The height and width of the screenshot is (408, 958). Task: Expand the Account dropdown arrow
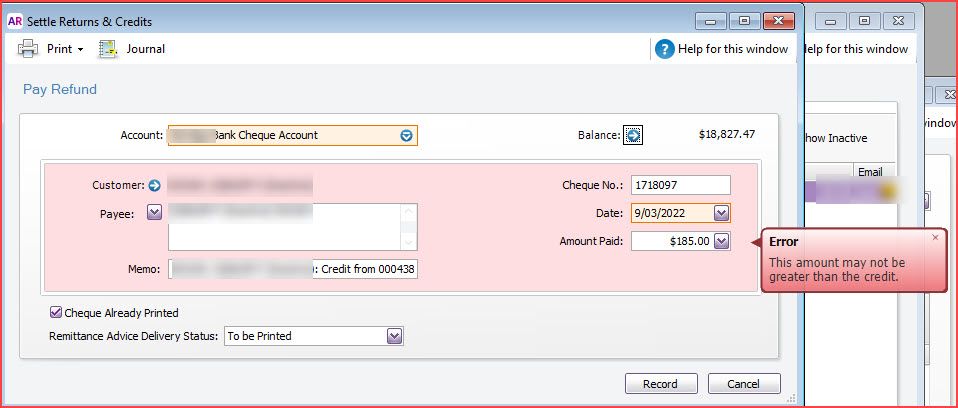pos(406,136)
